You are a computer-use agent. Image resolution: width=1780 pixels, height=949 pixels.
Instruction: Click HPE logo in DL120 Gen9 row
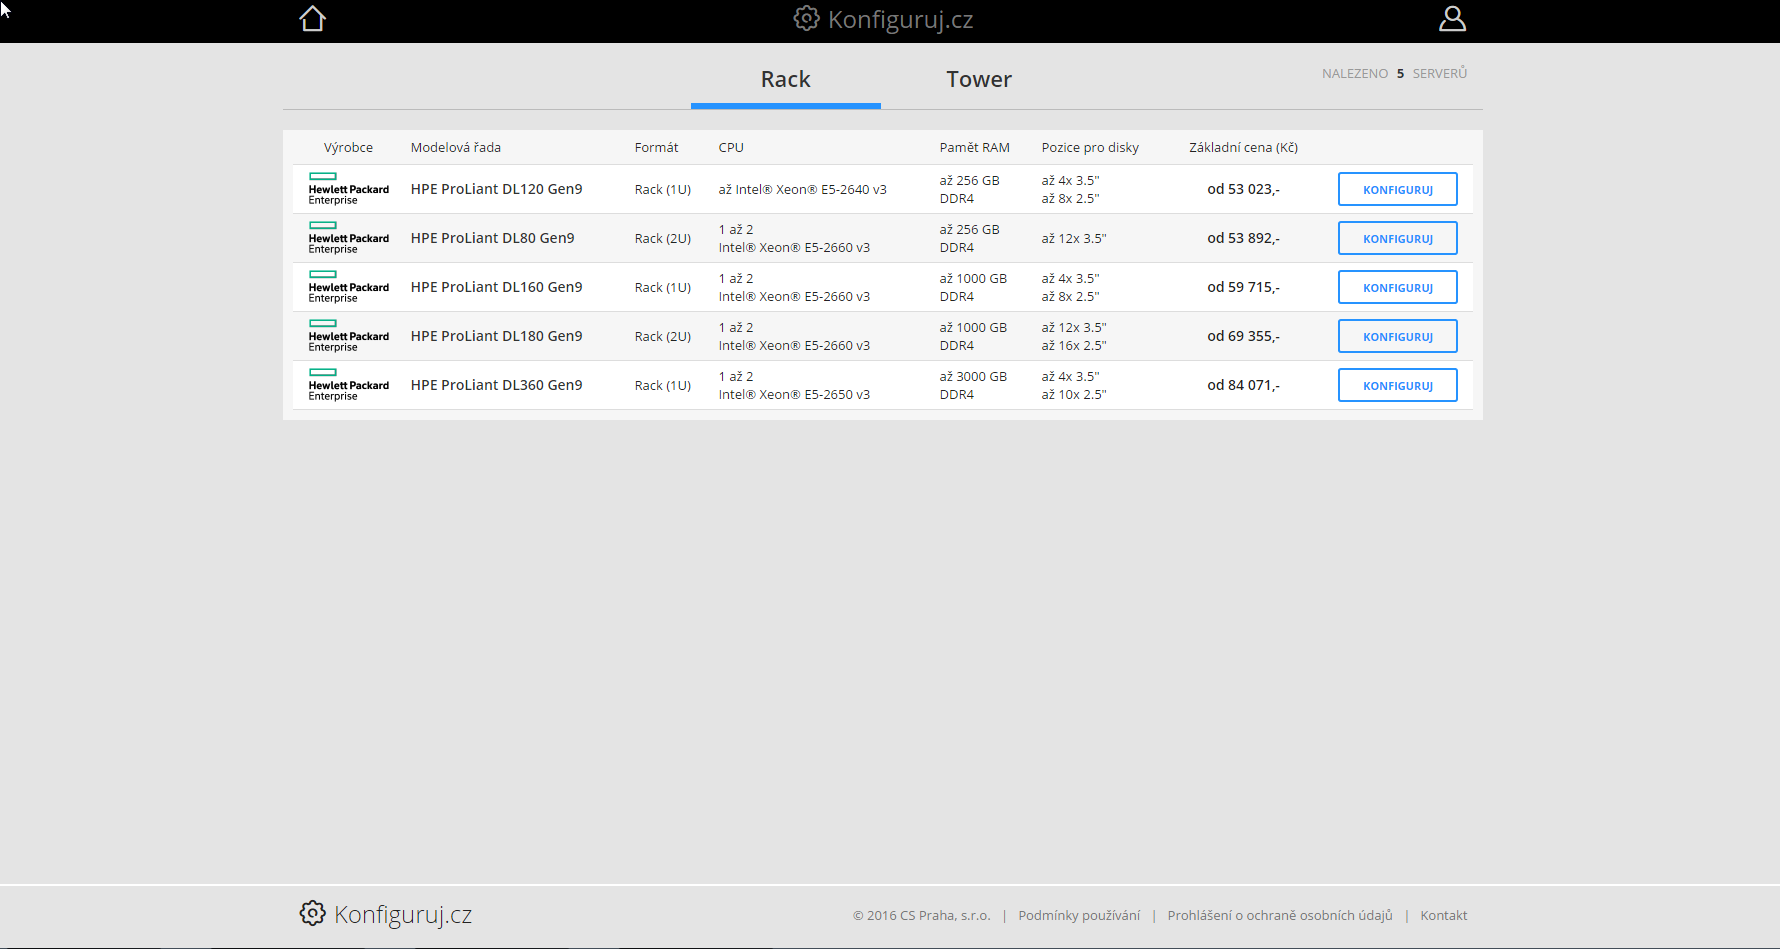pos(348,189)
